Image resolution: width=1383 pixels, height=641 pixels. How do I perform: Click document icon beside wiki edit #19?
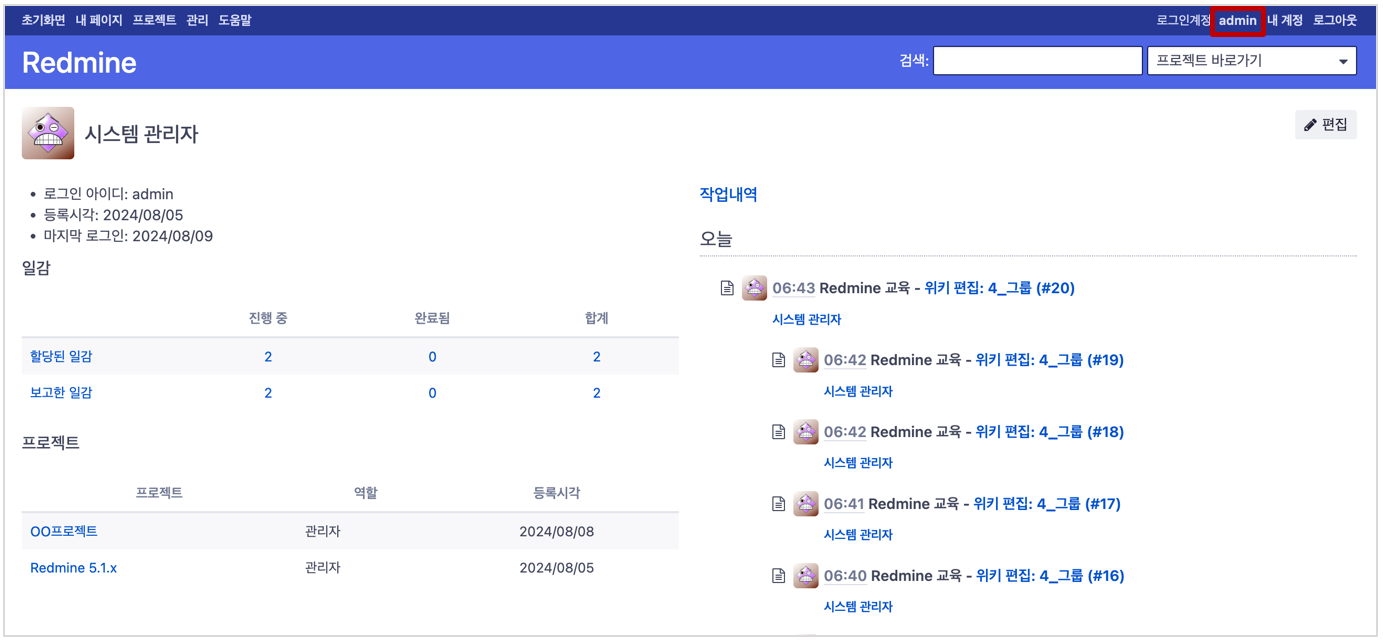[778, 360]
